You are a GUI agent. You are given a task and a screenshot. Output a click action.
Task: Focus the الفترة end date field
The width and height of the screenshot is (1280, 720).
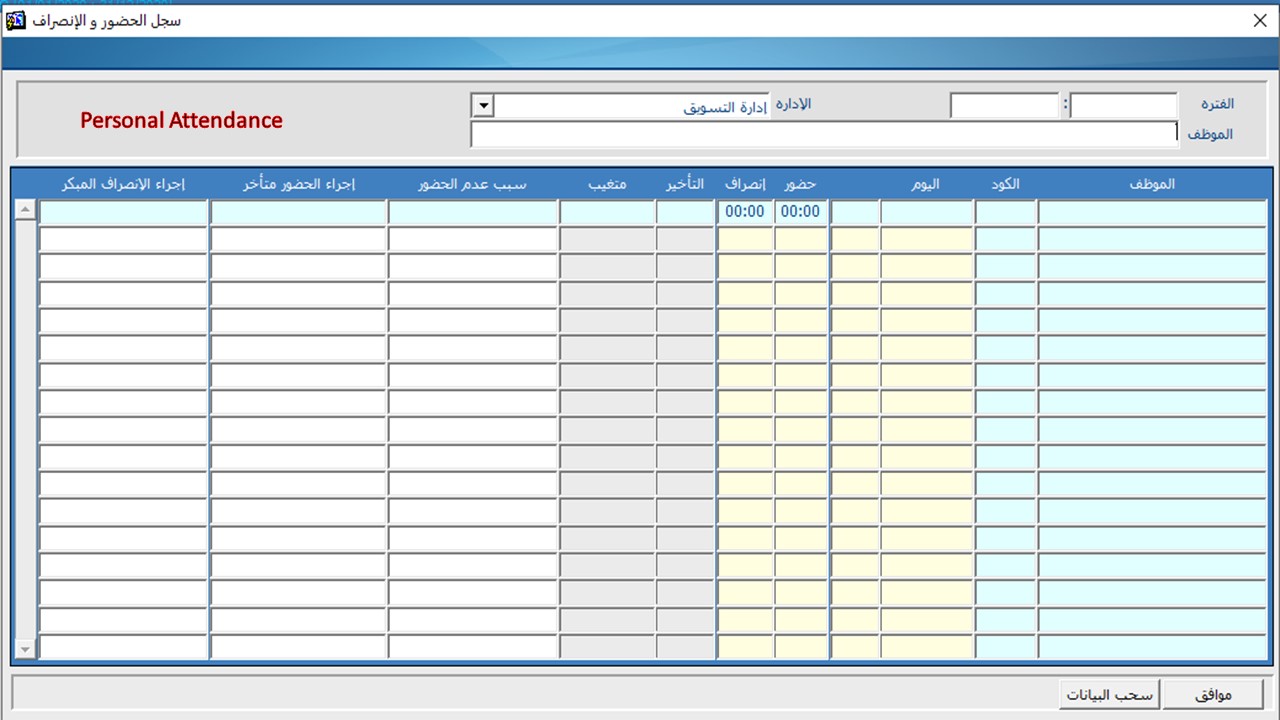pyautogui.click(x=1004, y=106)
